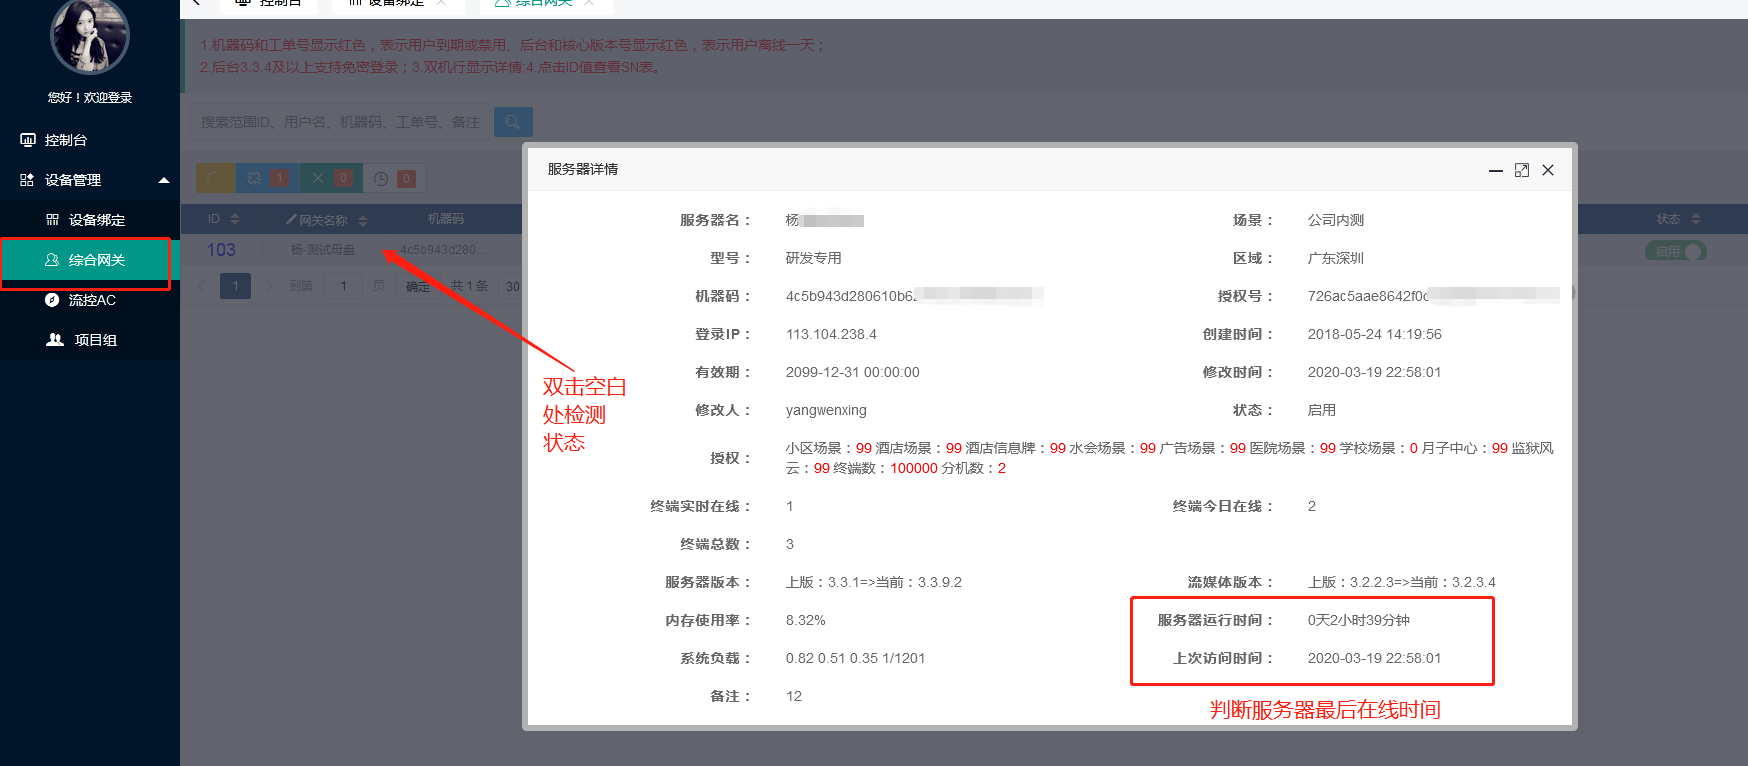Select 项目组 in the sidebar
Screen dimensions: 1748x766
[x=96, y=340]
